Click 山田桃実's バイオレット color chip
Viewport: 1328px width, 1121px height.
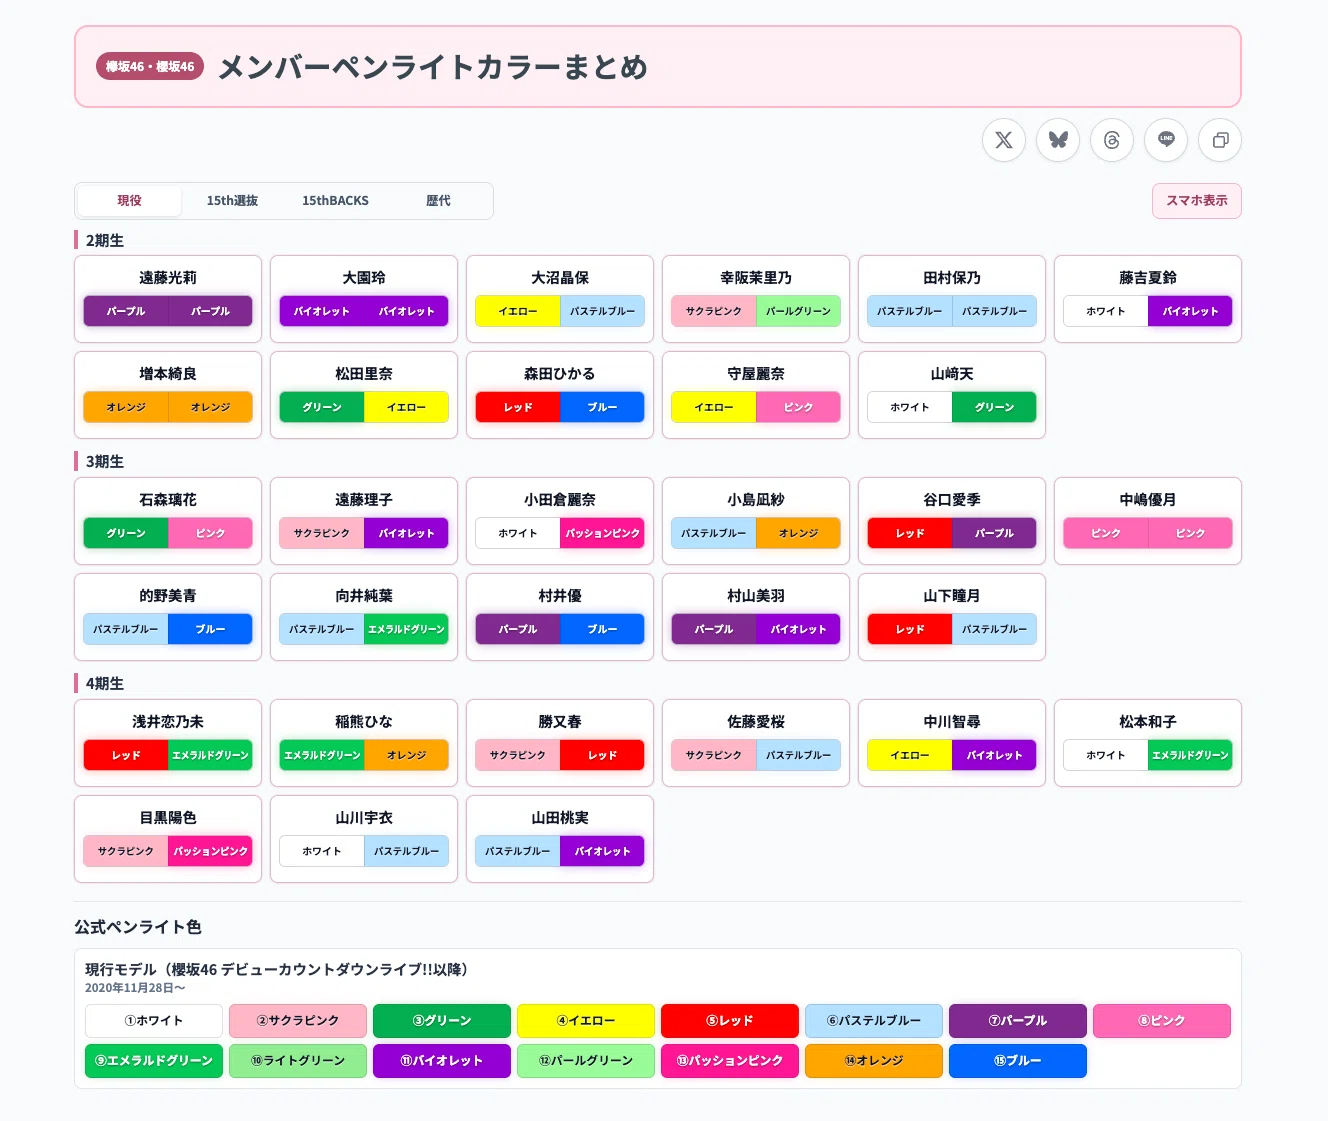pyautogui.click(x=602, y=851)
